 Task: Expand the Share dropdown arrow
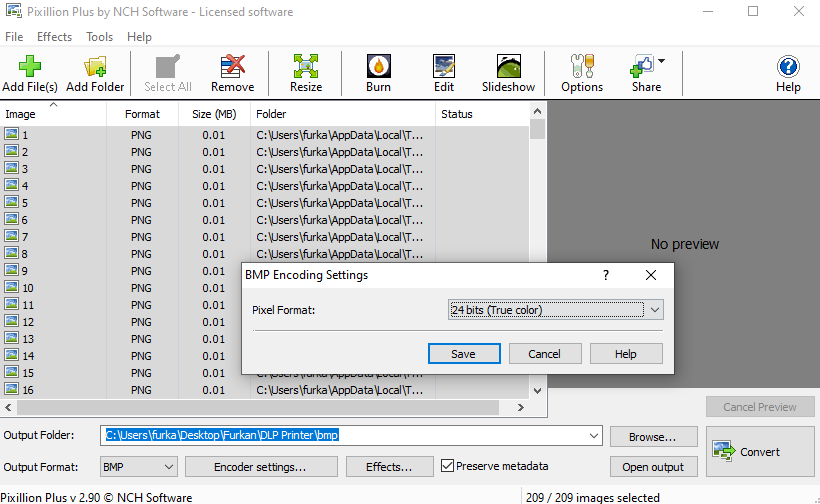[662, 61]
